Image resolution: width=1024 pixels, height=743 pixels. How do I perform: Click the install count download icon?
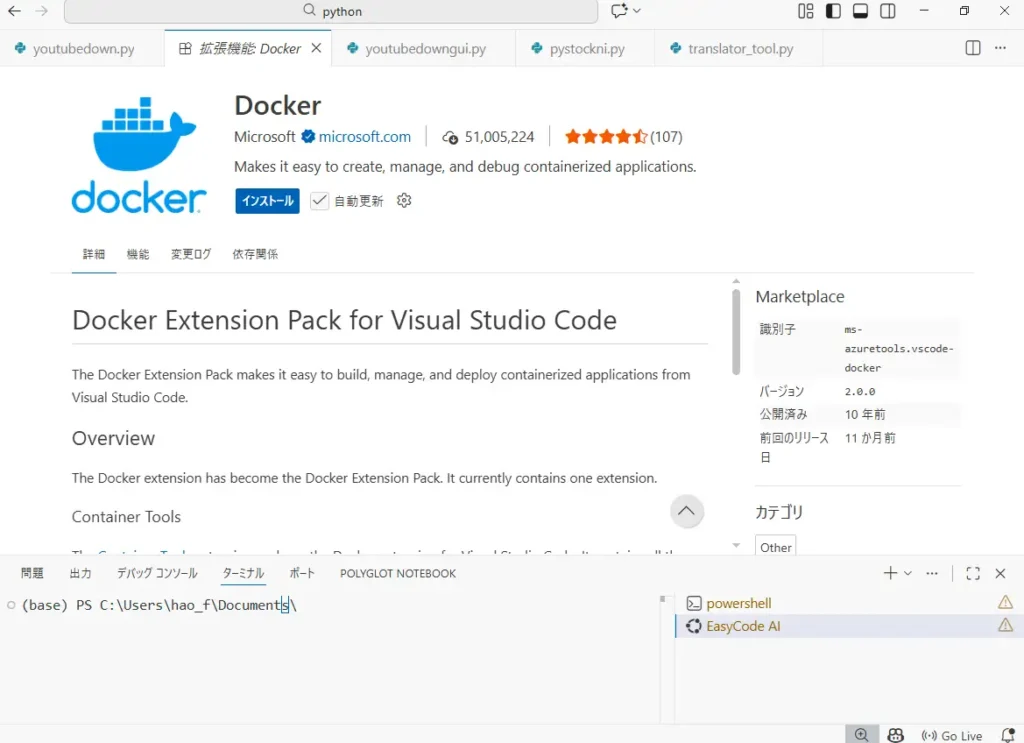tap(450, 137)
